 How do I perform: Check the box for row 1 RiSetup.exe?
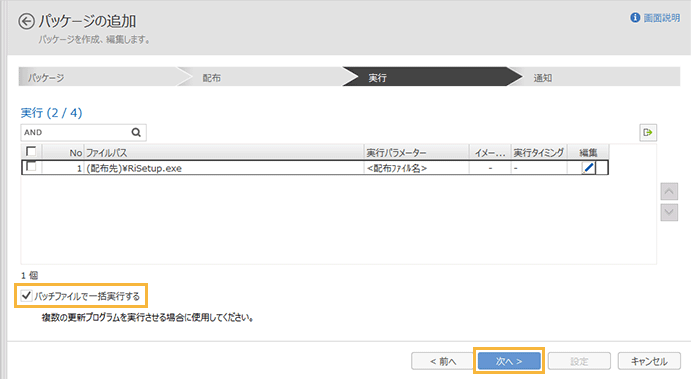31,167
